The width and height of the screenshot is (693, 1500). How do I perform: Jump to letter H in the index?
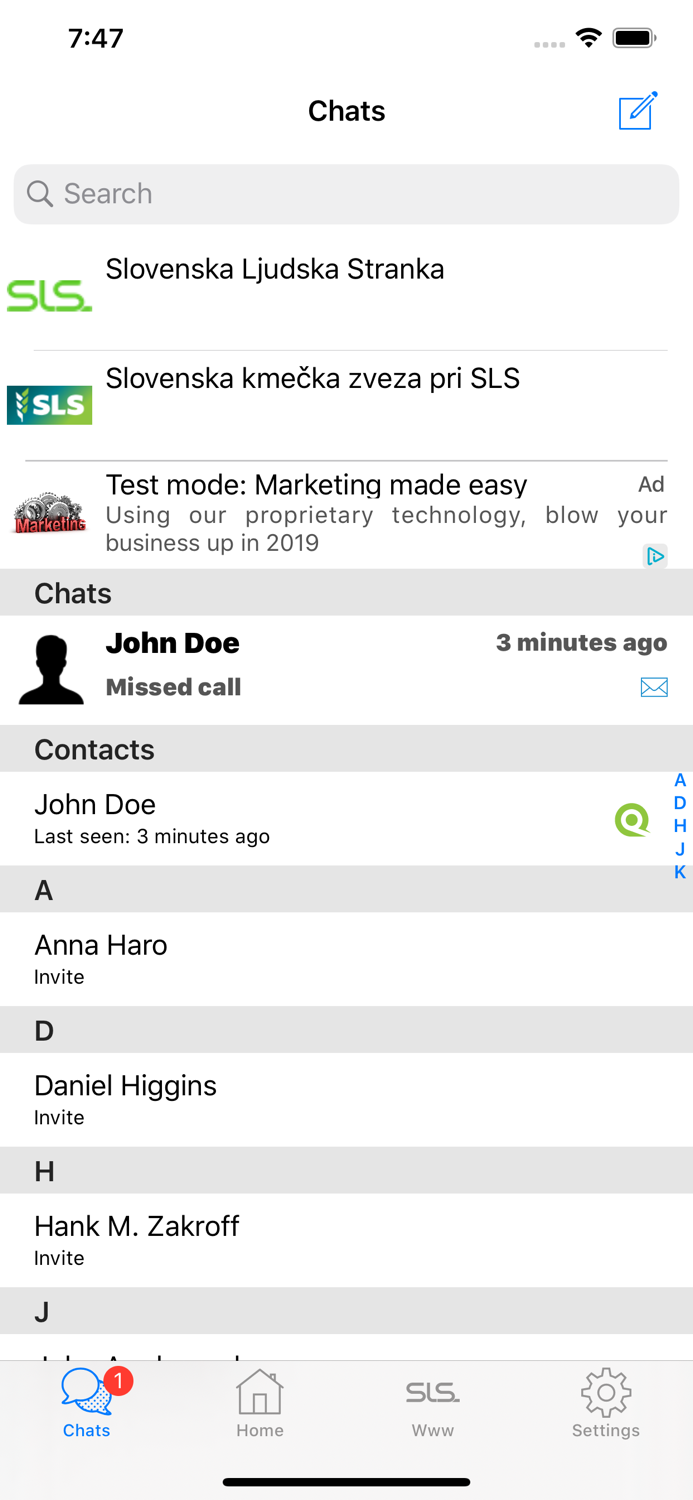click(680, 826)
